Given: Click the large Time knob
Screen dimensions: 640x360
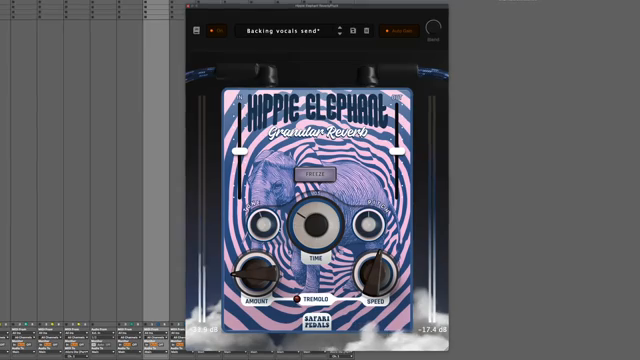Looking at the screenshot, I should tap(316, 224).
